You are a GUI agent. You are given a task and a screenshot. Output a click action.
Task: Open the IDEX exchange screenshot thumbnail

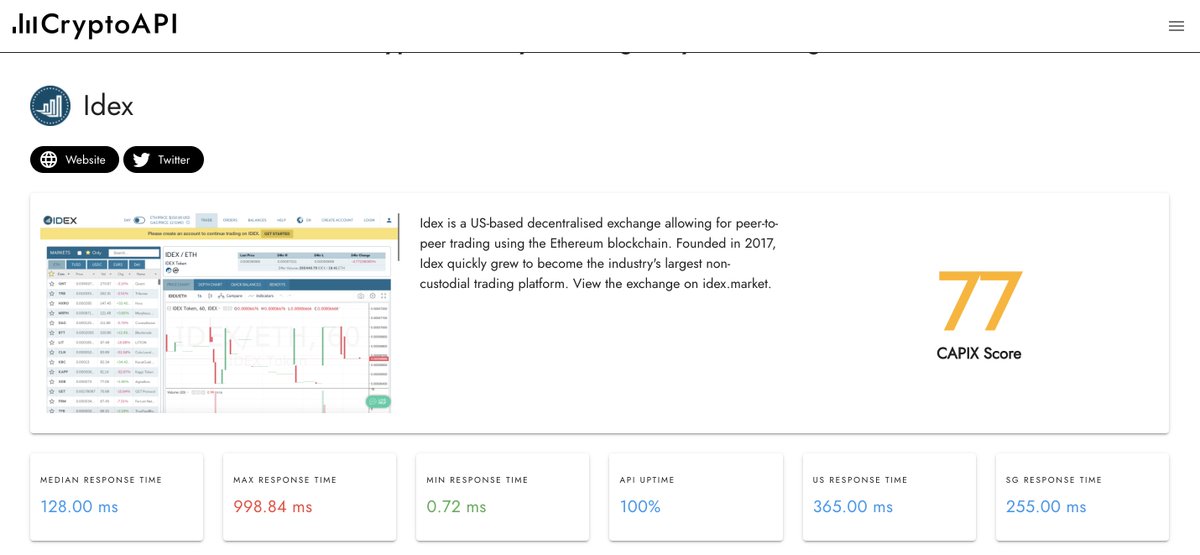click(219, 312)
